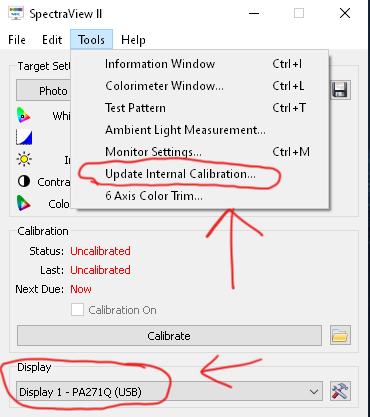Open calibration folder icon beside Calibrate
Viewport: 370px width, 417px height.
[340, 335]
